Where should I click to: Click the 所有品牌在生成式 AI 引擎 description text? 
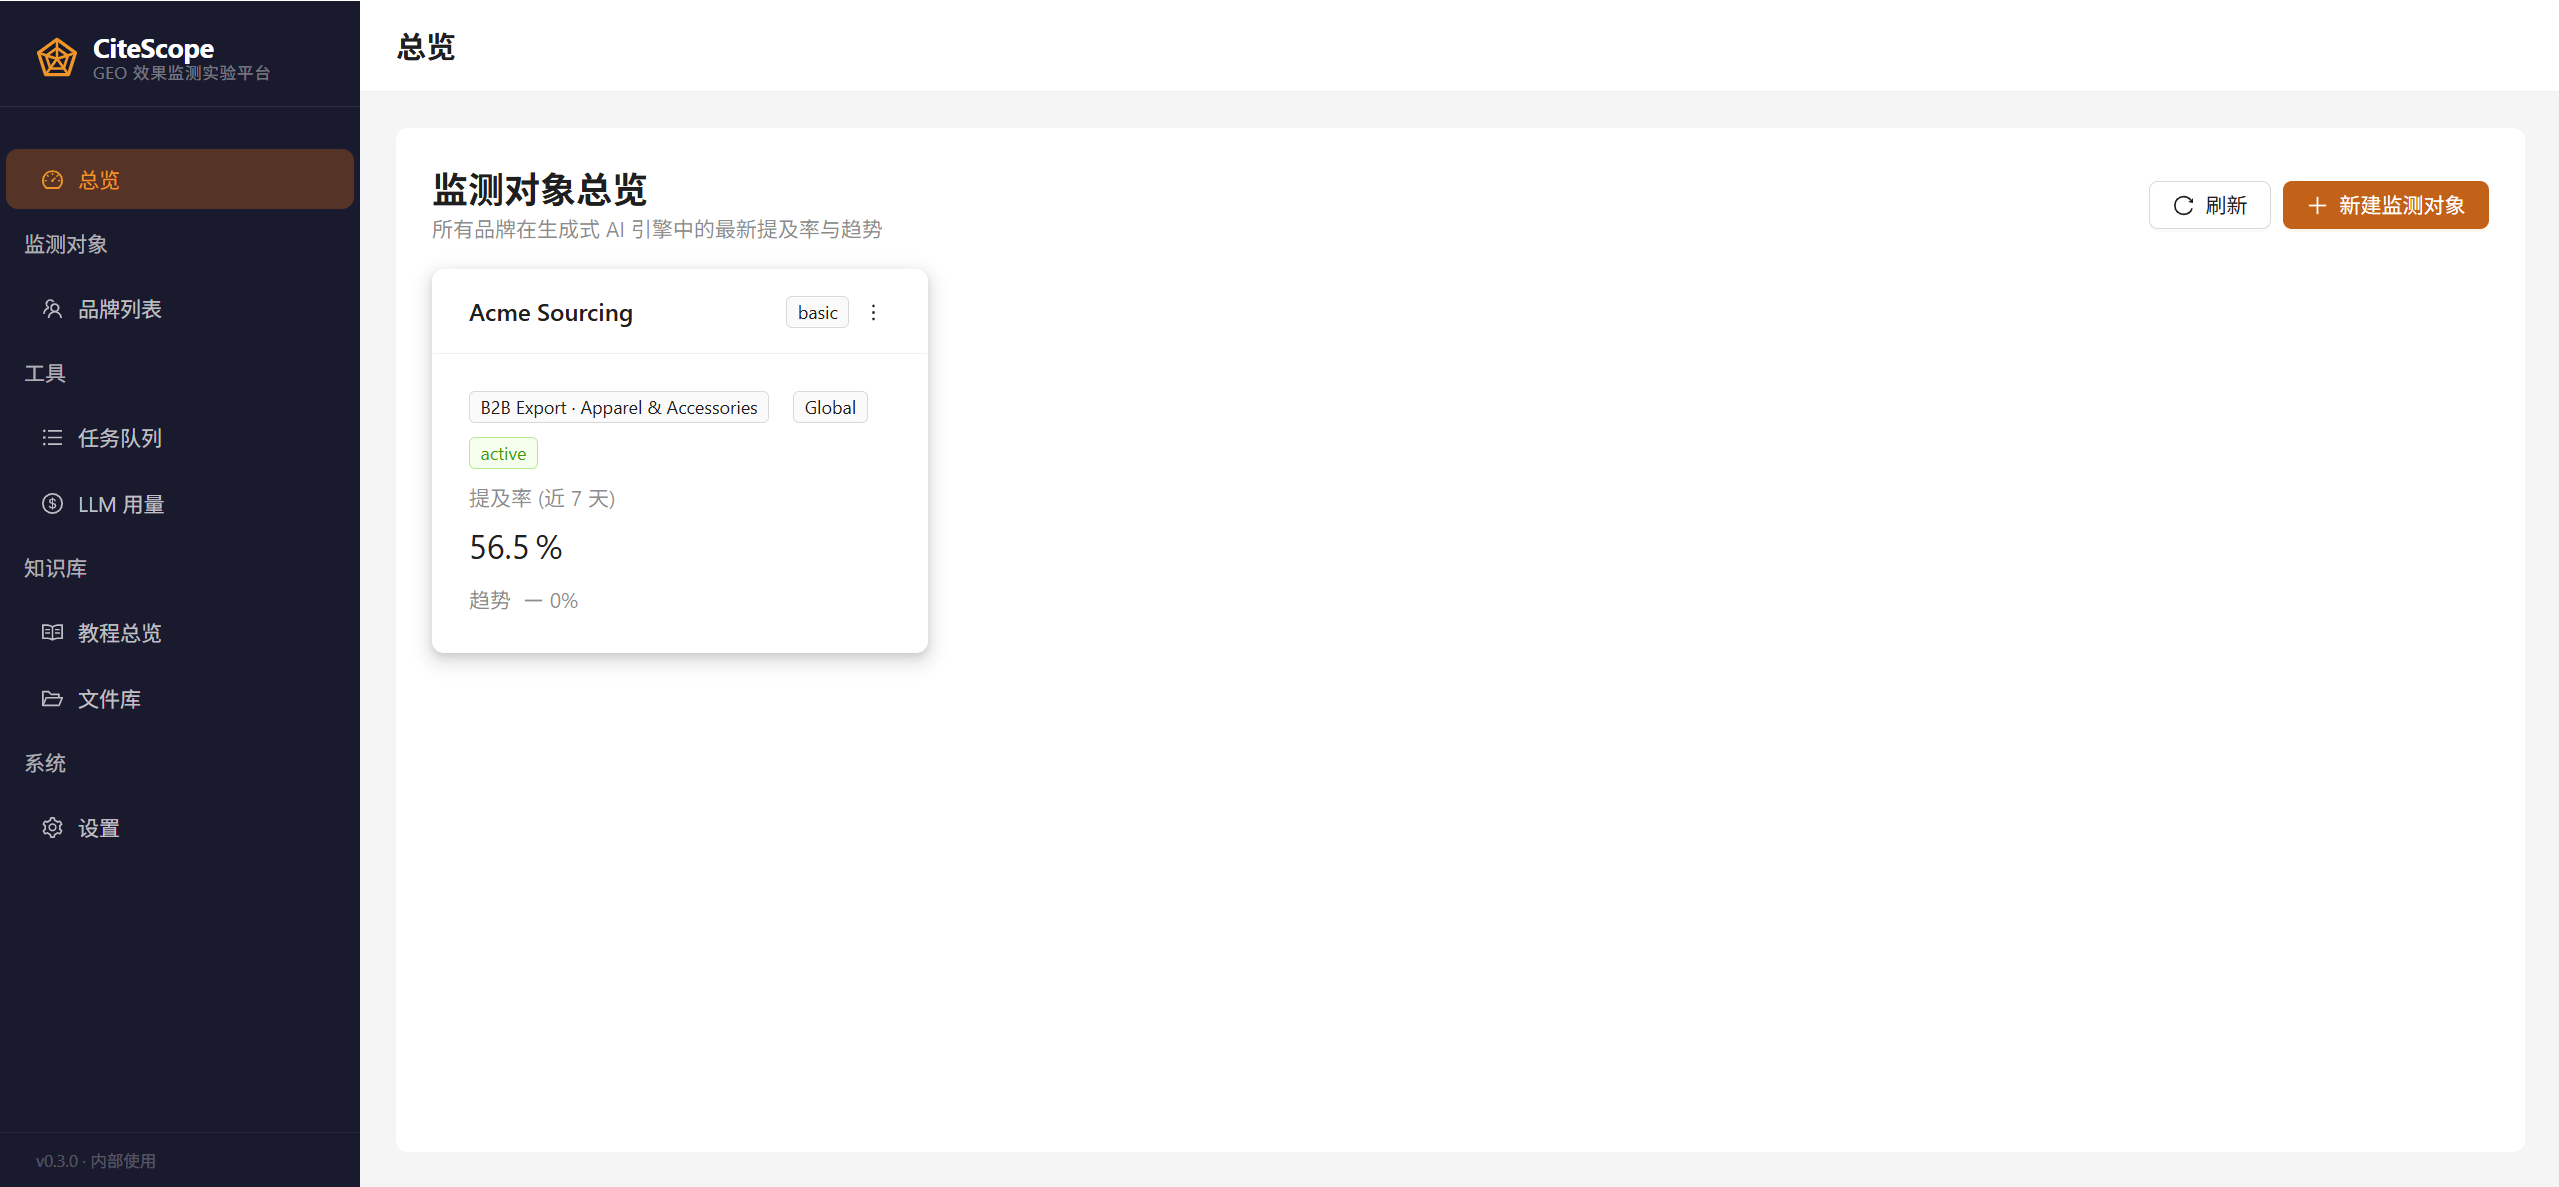coord(657,230)
